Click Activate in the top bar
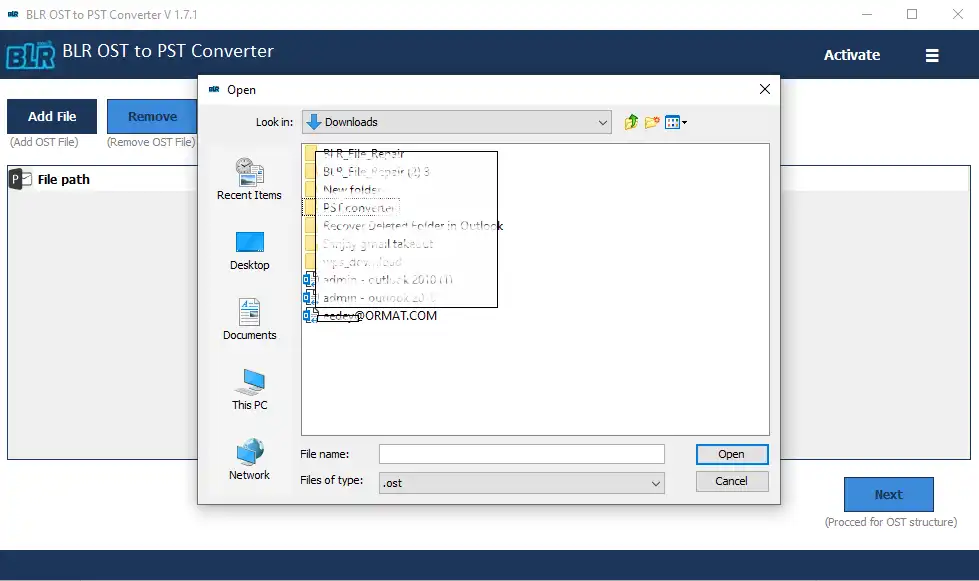This screenshot has width=979, height=581. pos(851,55)
